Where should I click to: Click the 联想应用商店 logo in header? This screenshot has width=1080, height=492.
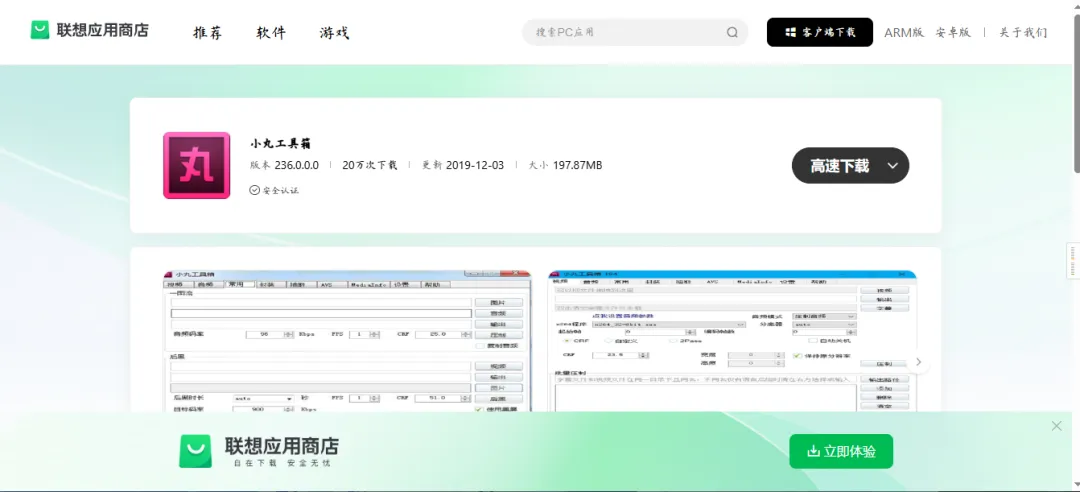[x=90, y=30]
